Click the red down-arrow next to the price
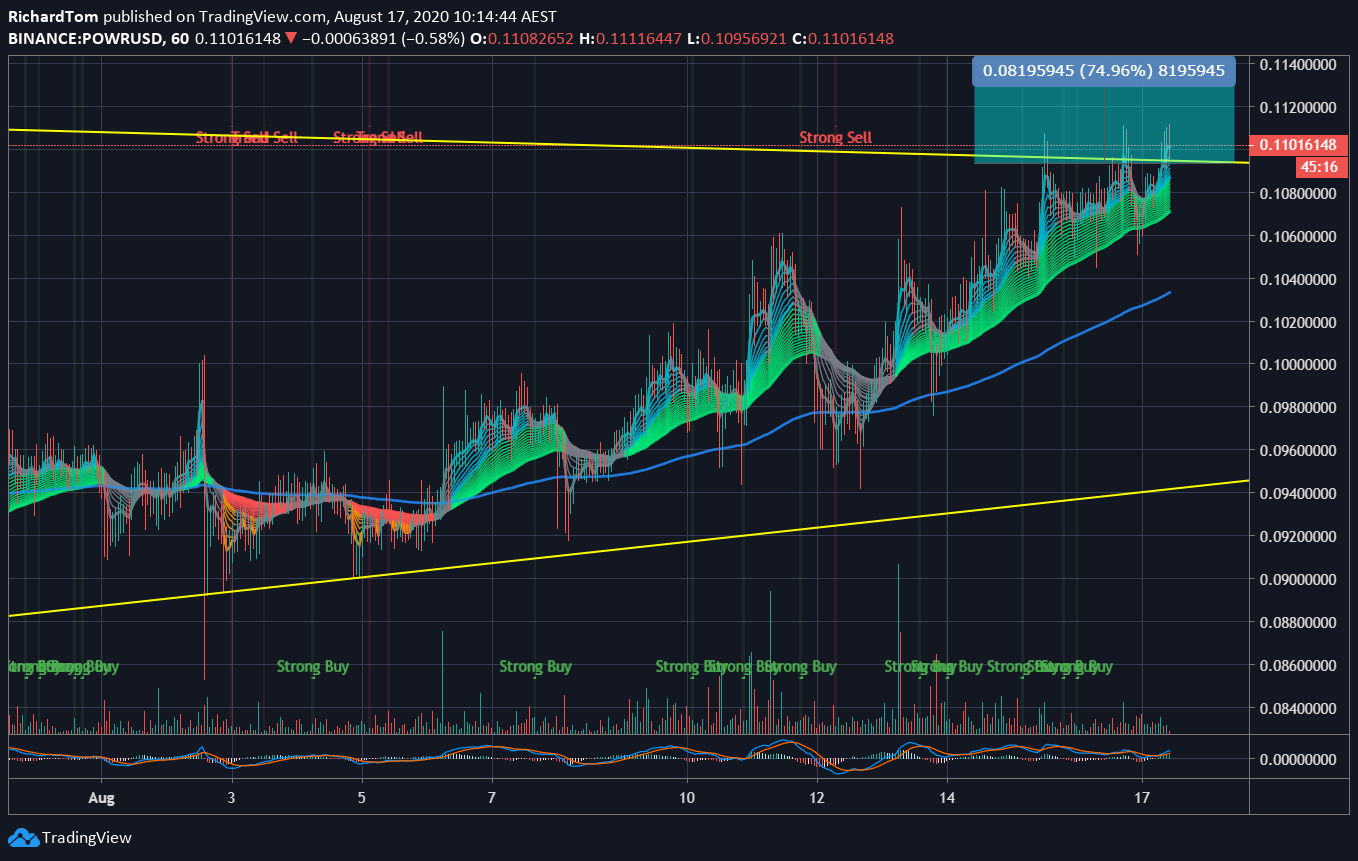Viewport: 1358px width, 861px height. pos(290,38)
